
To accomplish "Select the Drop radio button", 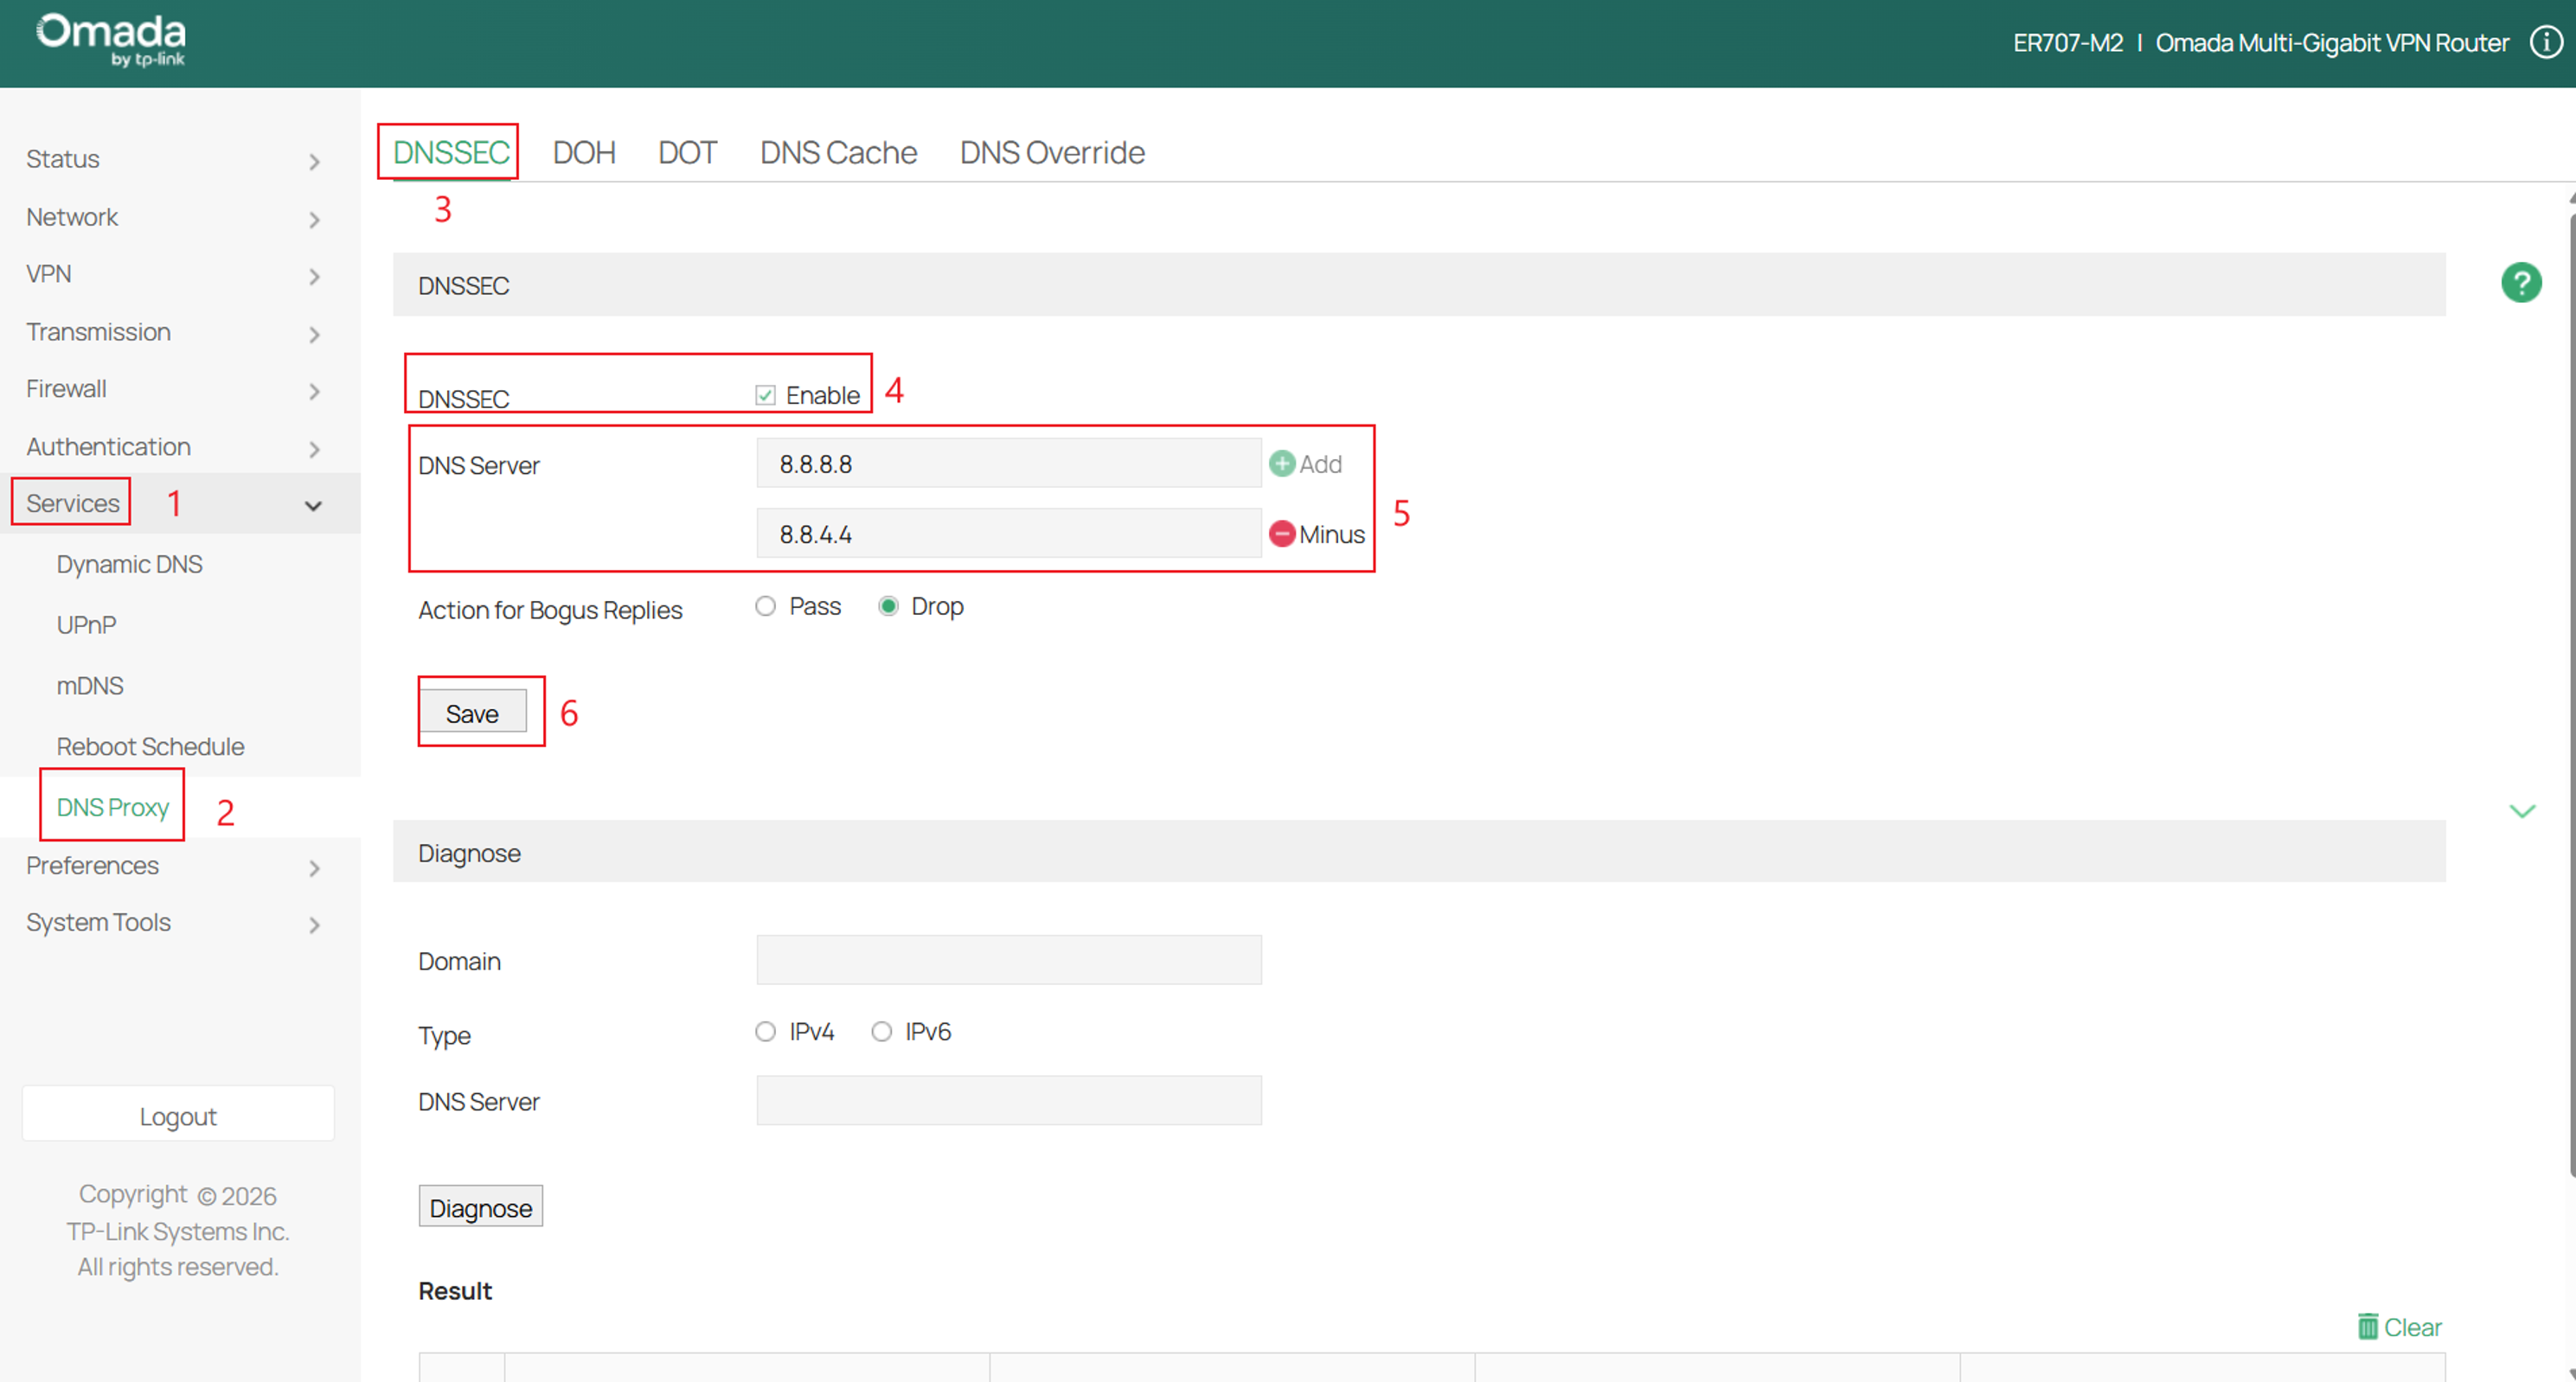I will pyautogui.click(x=887, y=606).
